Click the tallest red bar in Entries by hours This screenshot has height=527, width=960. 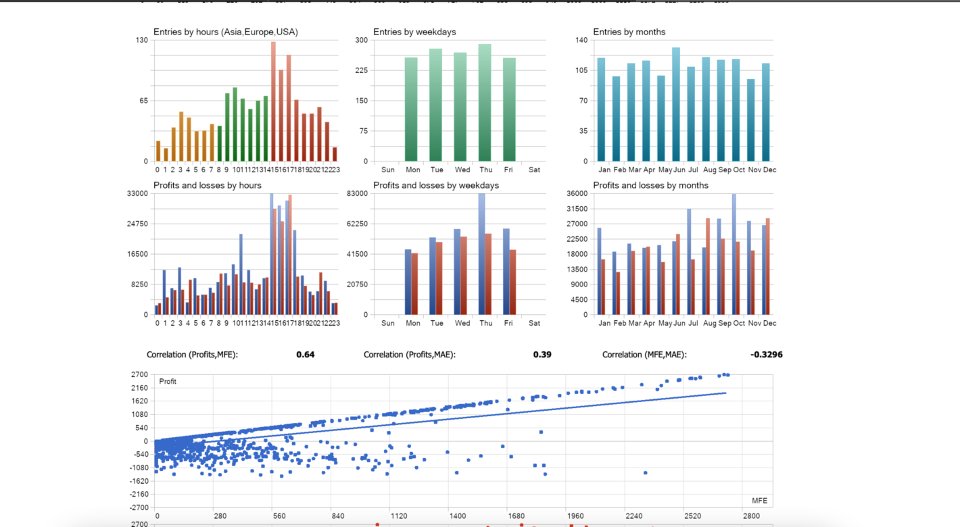tap(274, 102)
